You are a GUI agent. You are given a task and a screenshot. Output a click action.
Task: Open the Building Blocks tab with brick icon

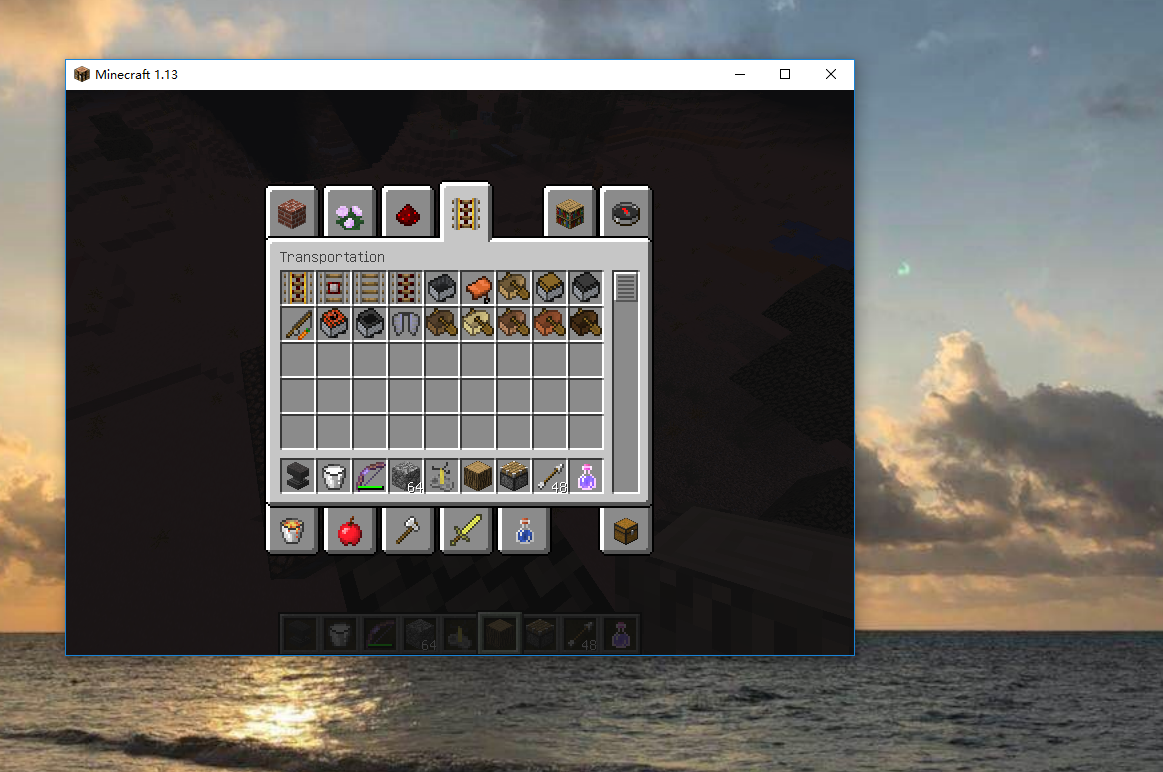coord(292,214)
